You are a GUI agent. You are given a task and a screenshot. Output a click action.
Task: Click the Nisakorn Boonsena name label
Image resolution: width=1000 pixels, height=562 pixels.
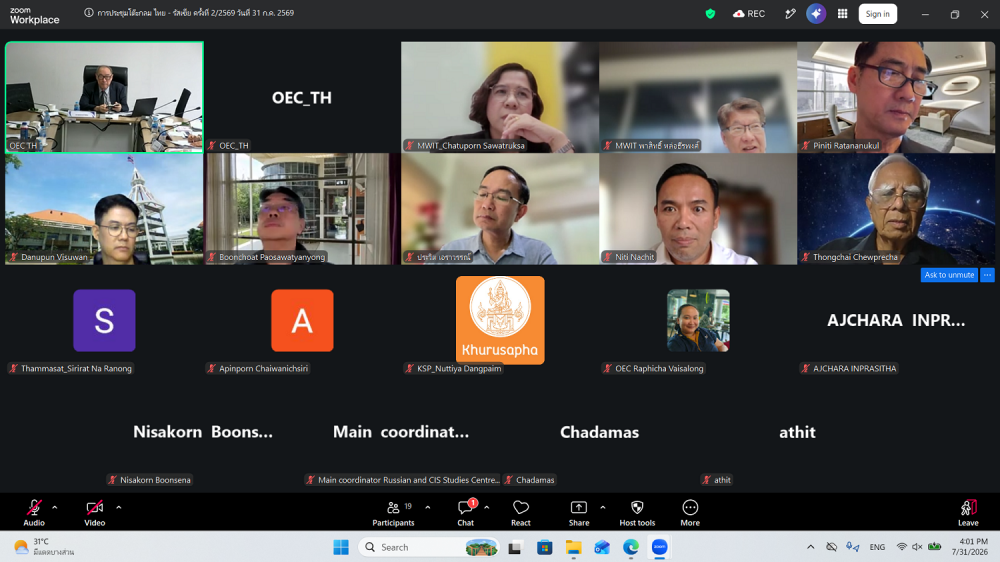click(x=150, y=480)
